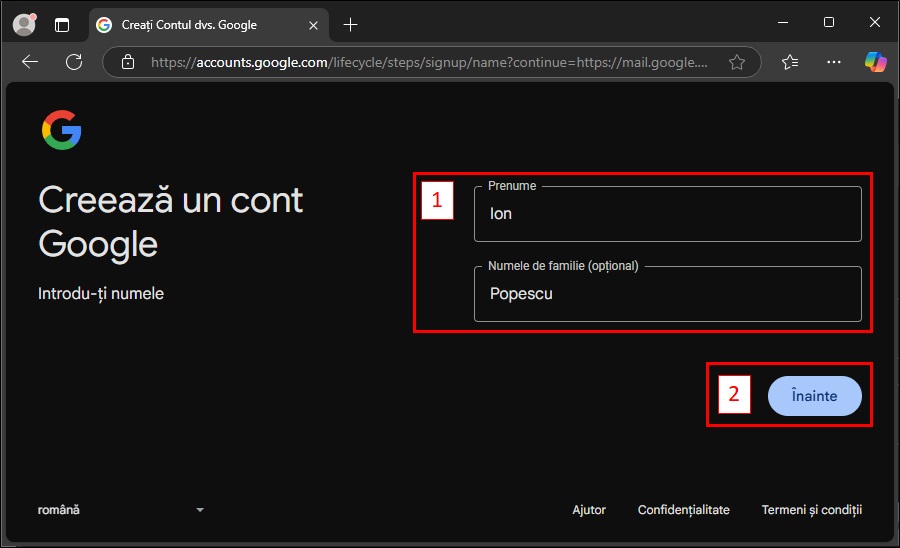This screenshot has height=548, width=900.
Task: Click the address bar with the accounts.google.com URL
Action: pyautogui.click(x=430, y=62)
